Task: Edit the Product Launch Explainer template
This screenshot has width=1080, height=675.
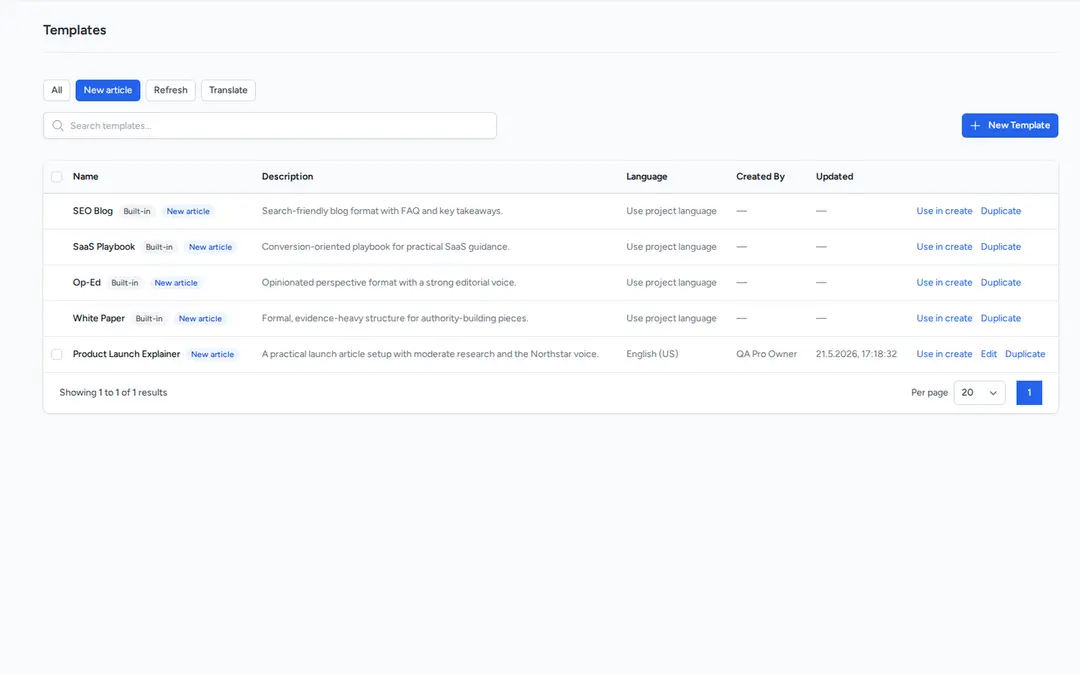Action: click(x=988, y=354)
